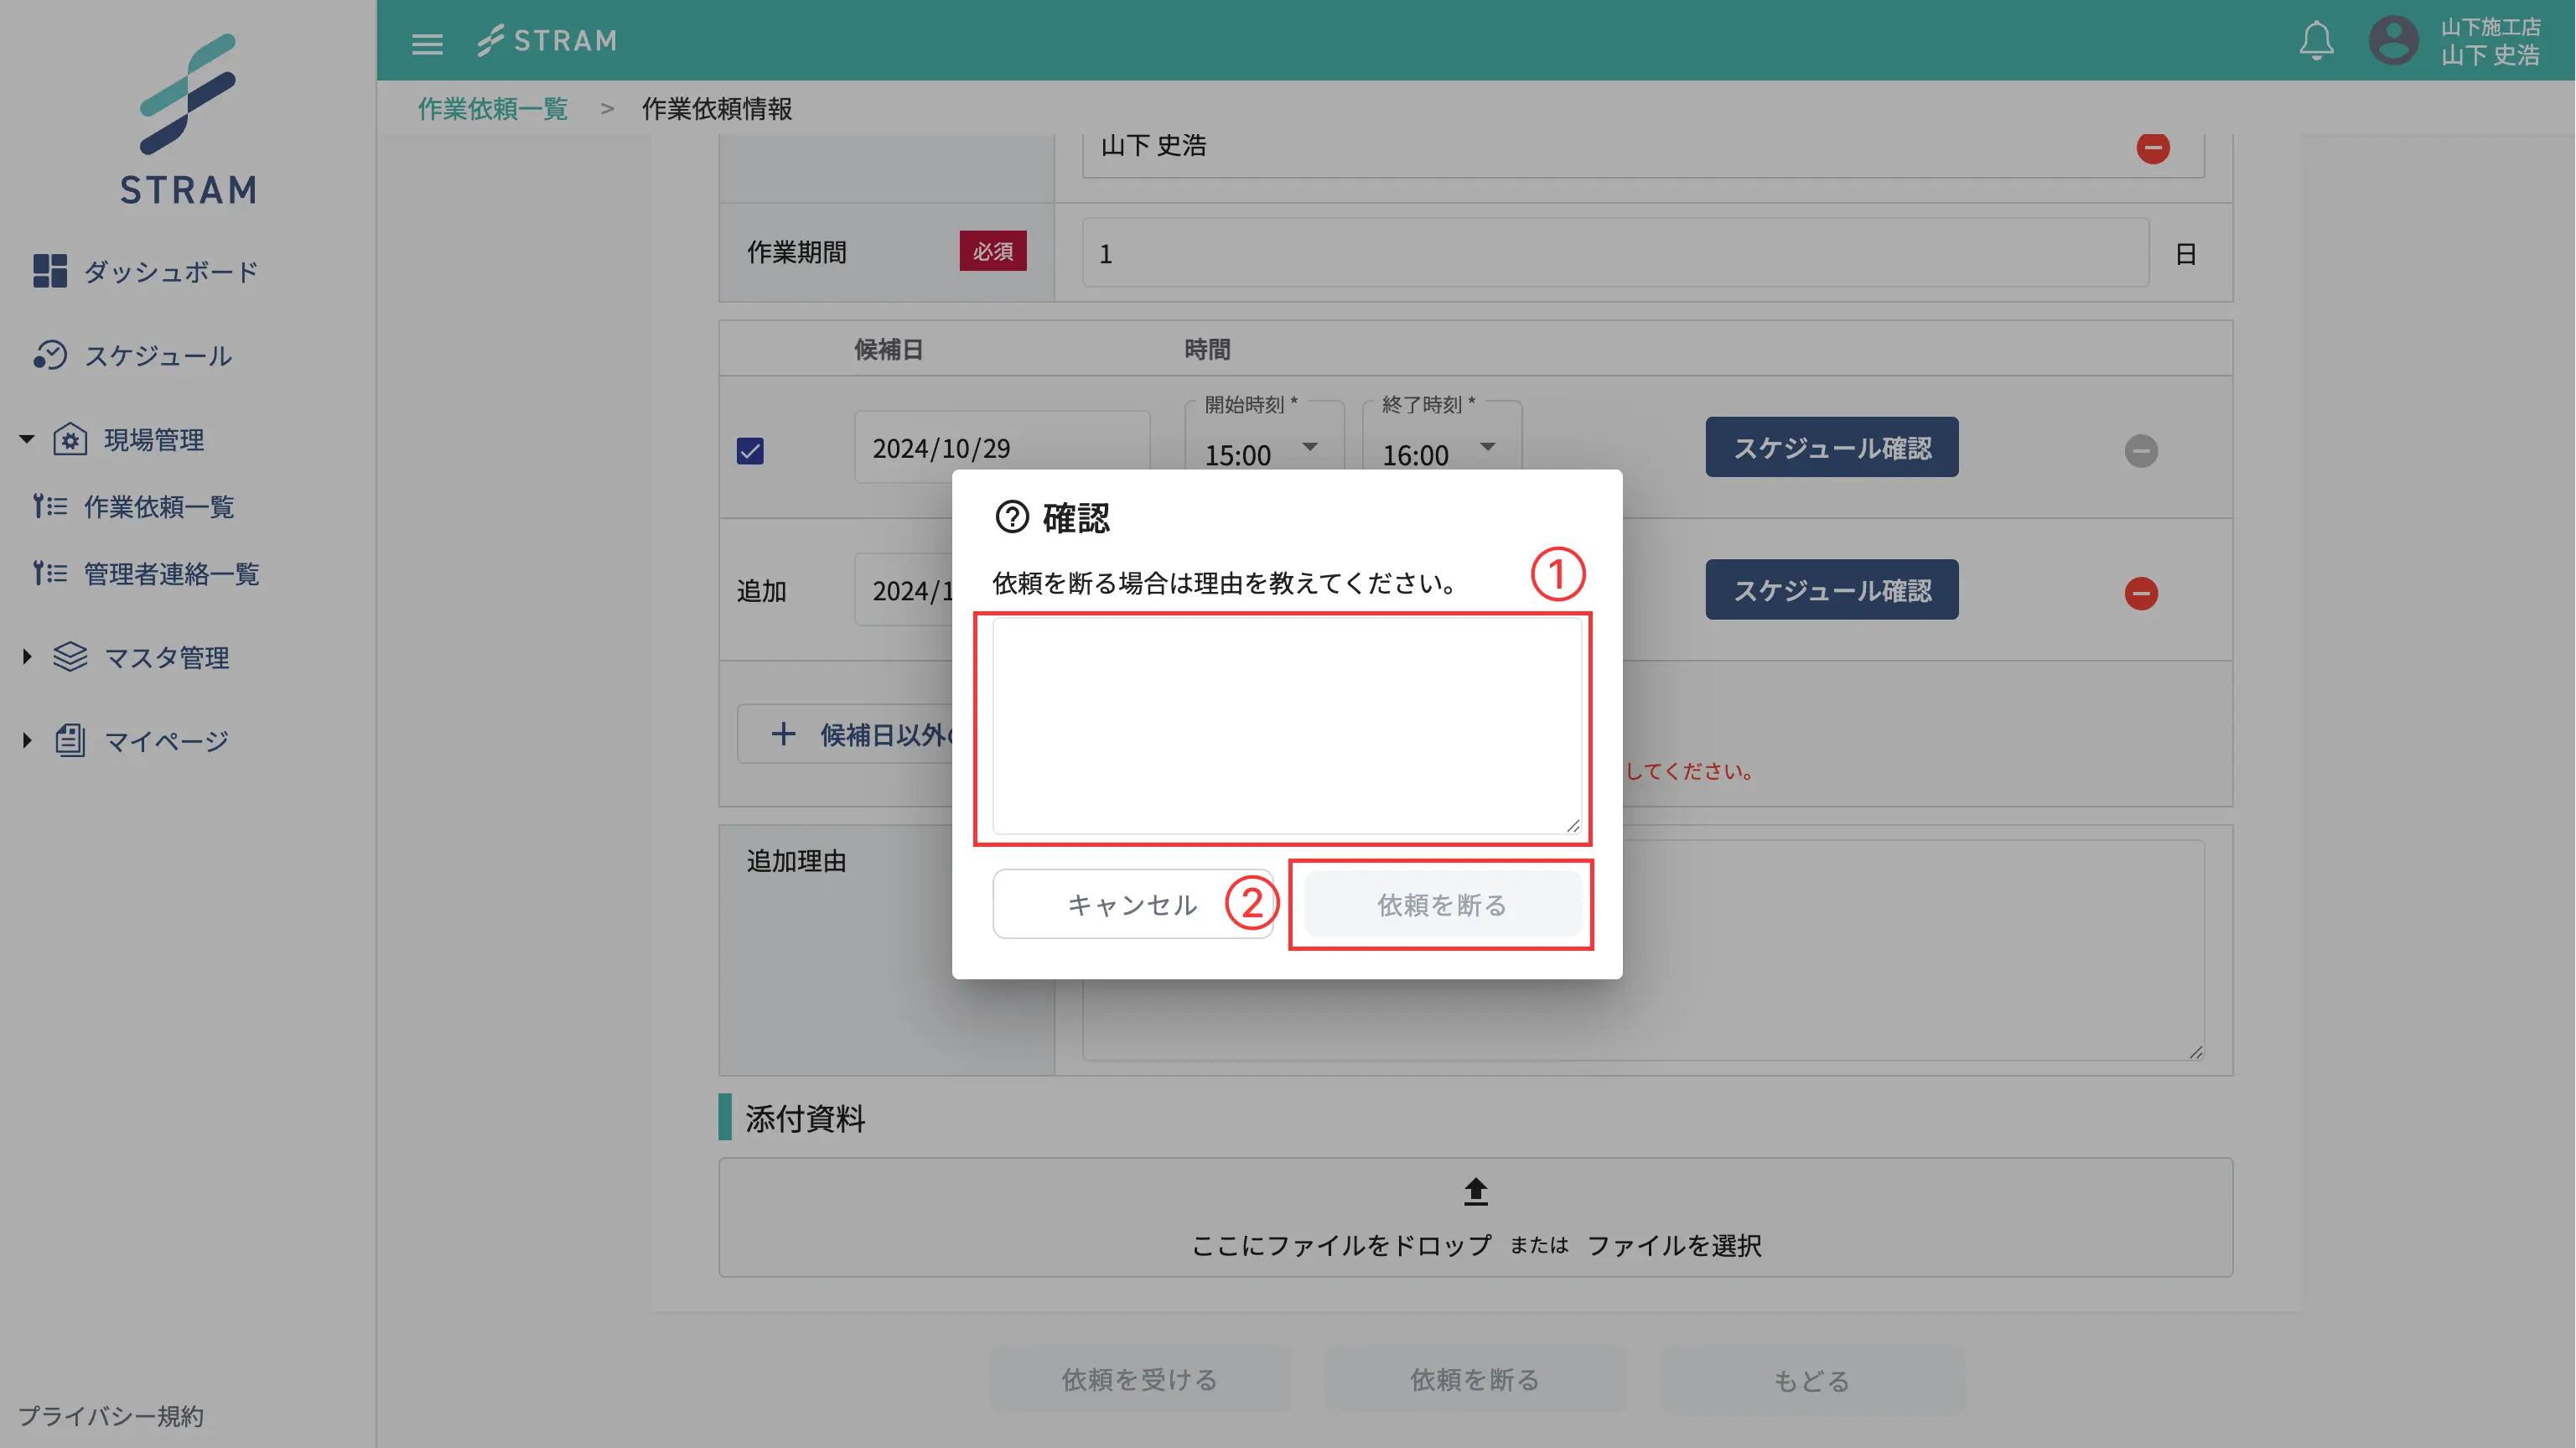Click the STRAM logo in the header
The width and height of the screenshot is (2576, 1448).
pyautogui.click(x=546, y=40)
